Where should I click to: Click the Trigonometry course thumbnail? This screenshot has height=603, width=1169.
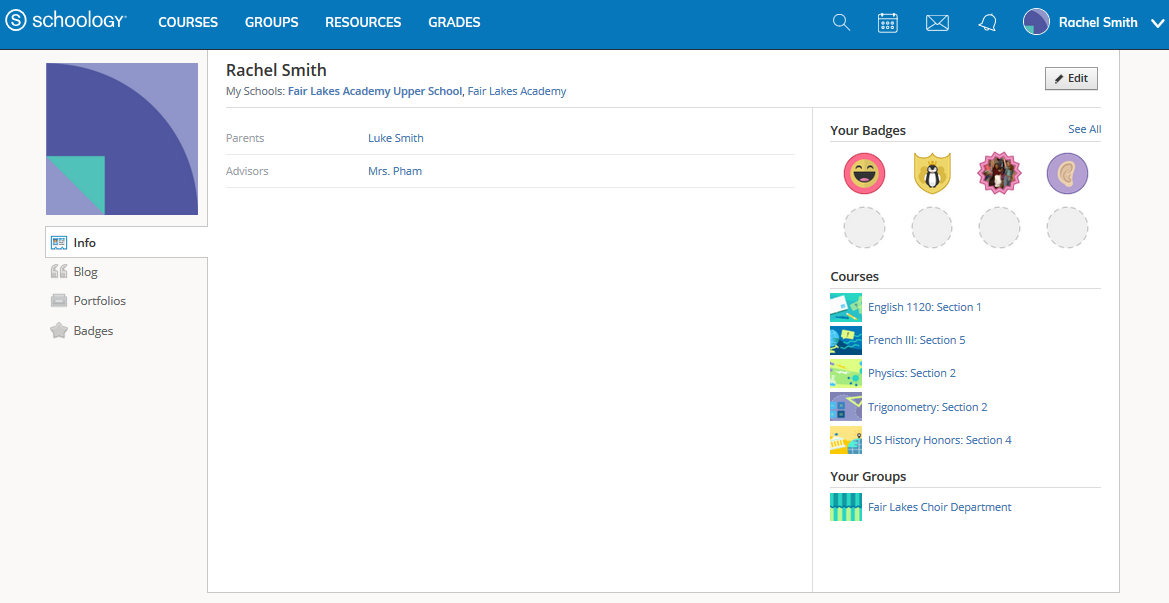[x=845, y=407]
